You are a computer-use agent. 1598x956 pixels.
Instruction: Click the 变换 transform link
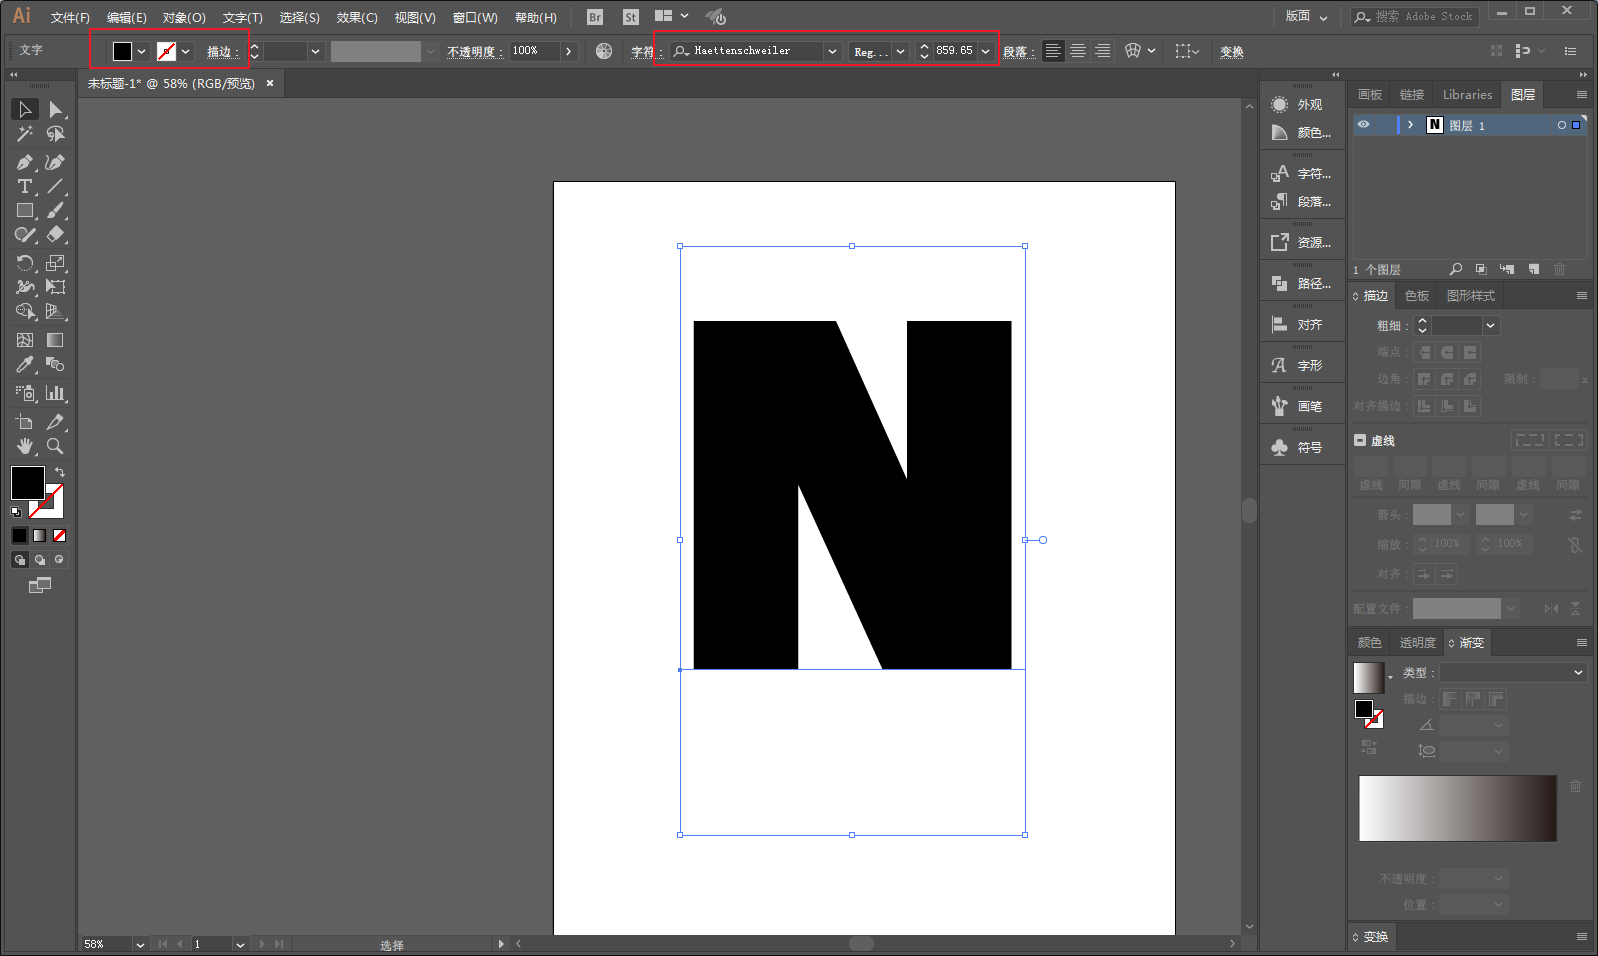point(1232,51)
